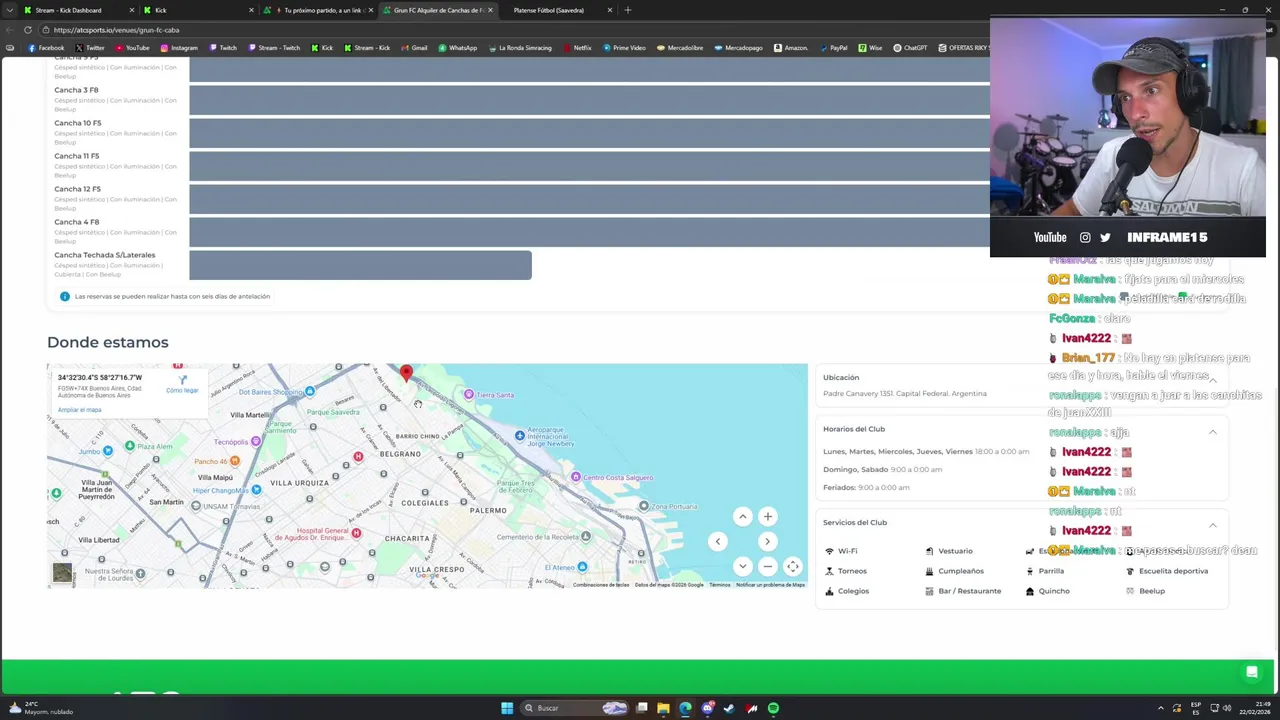Click the Tierra Santa map marker
The height and width of the screenshot is (720, 1280).
468,394
